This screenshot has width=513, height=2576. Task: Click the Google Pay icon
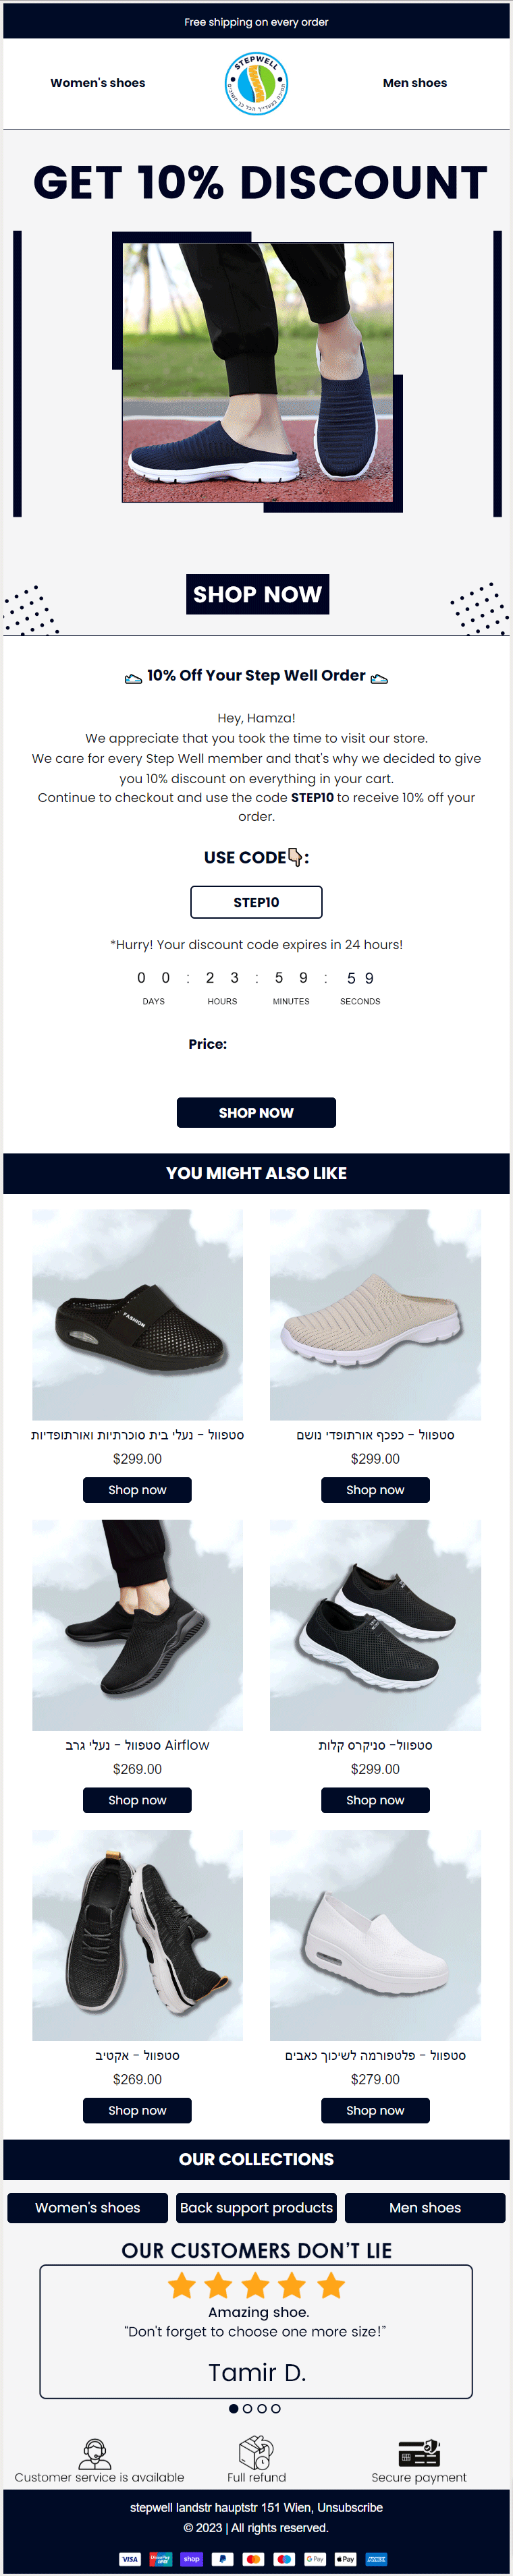tap(315, 2559)
